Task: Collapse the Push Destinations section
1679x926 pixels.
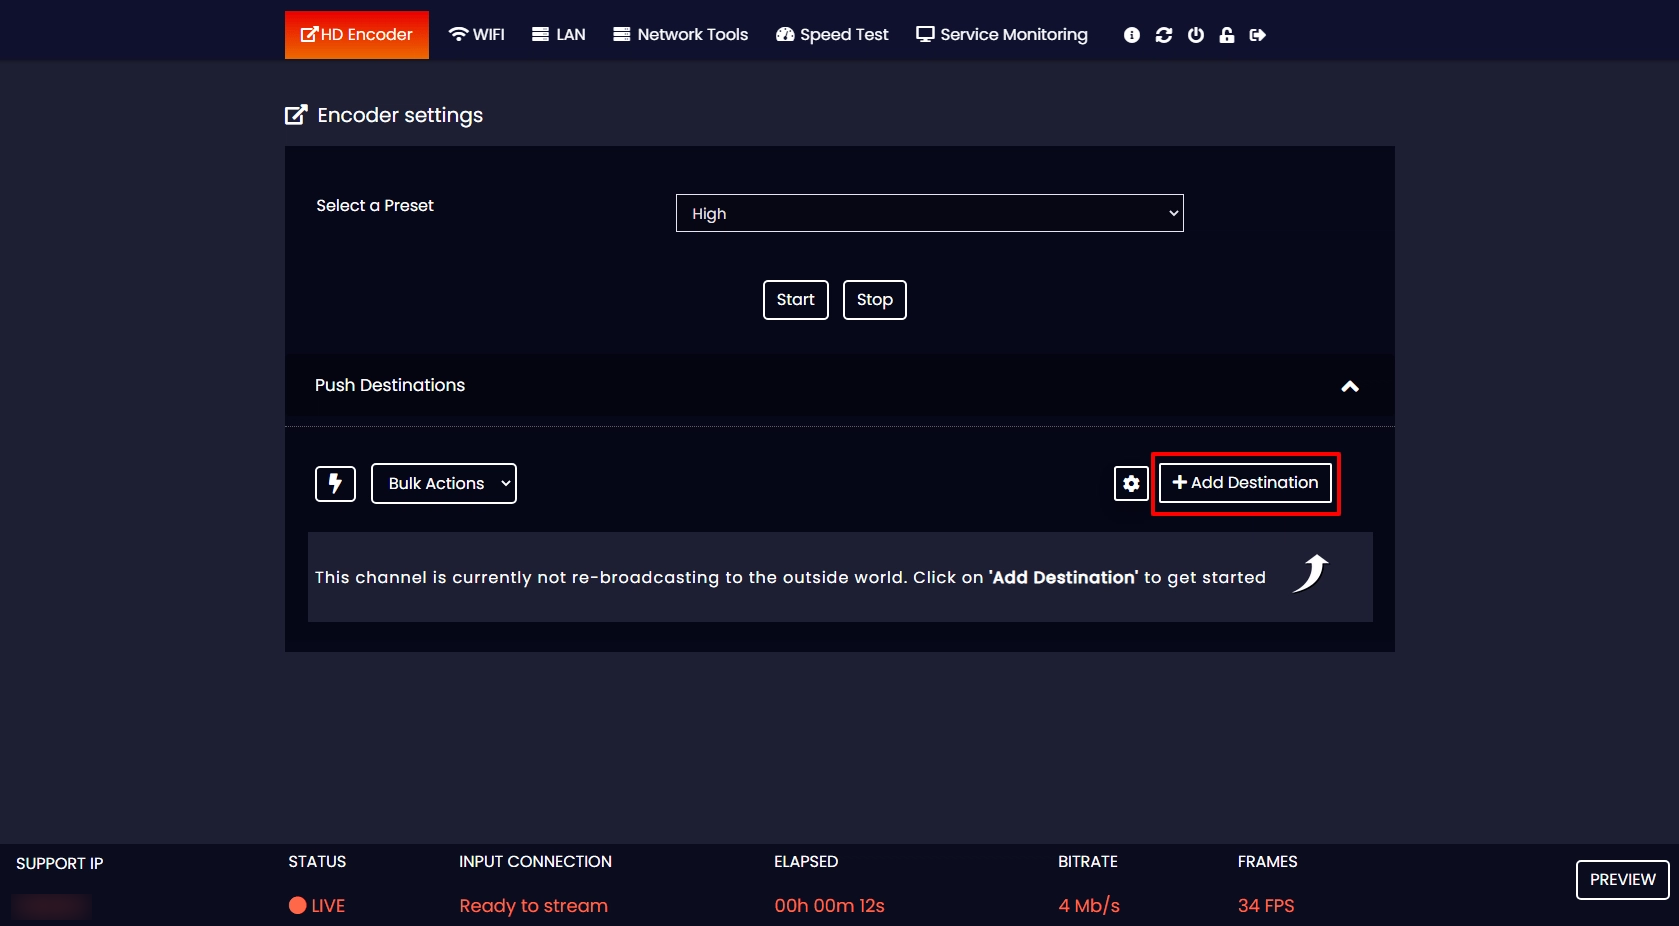Action: tap(1350, 388)
